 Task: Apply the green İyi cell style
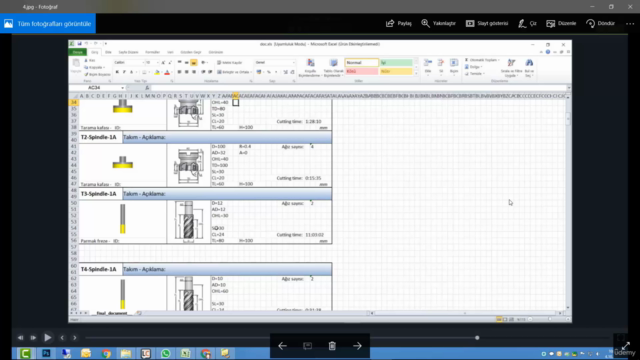pos(396,62)
